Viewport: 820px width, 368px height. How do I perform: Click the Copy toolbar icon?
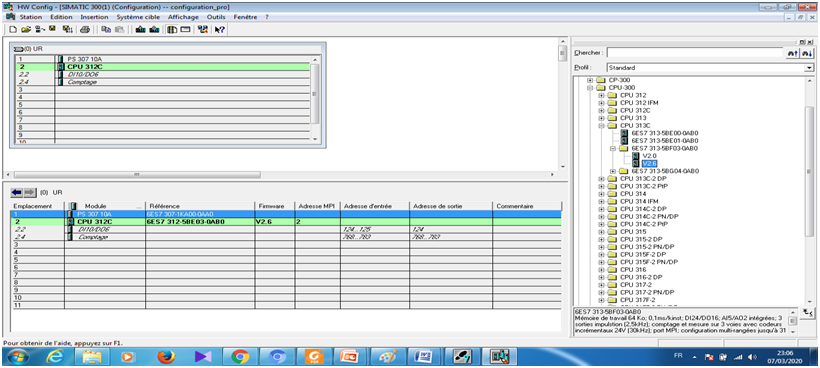pos(106,30)
